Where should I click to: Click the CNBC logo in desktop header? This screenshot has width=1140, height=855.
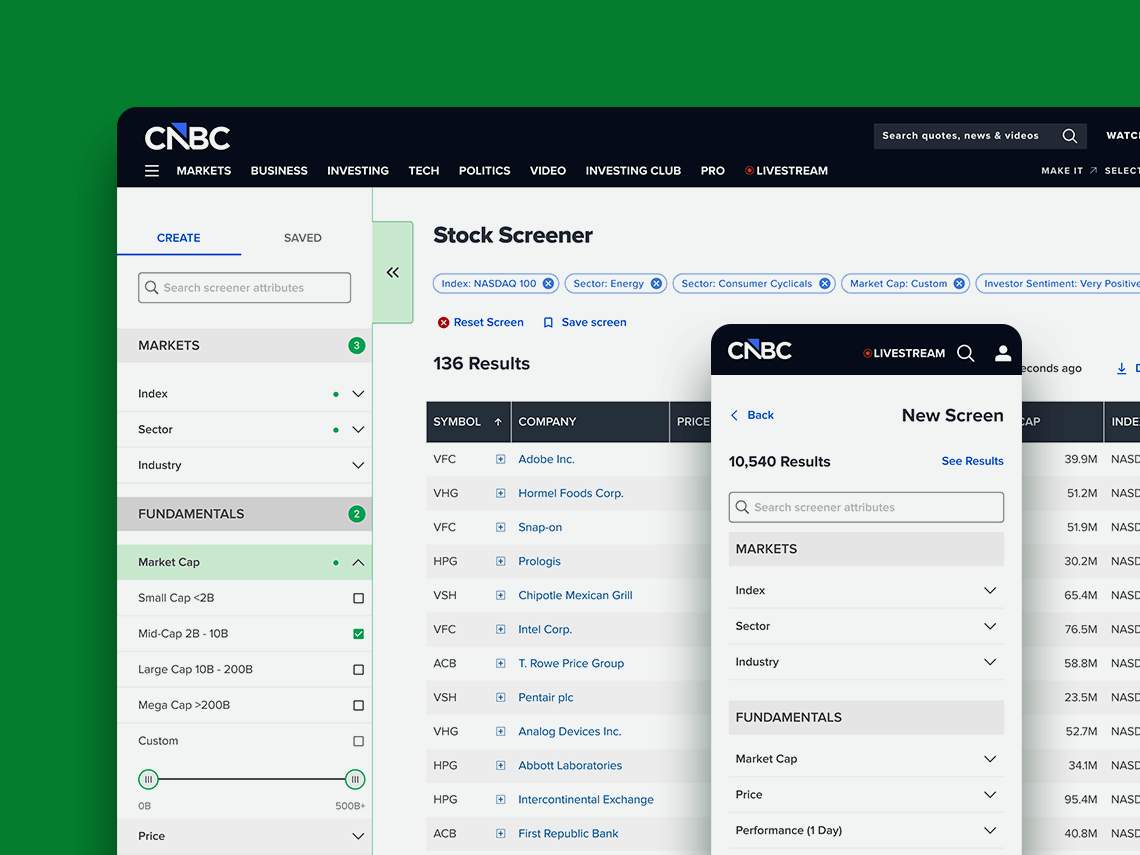pos(188,137)
